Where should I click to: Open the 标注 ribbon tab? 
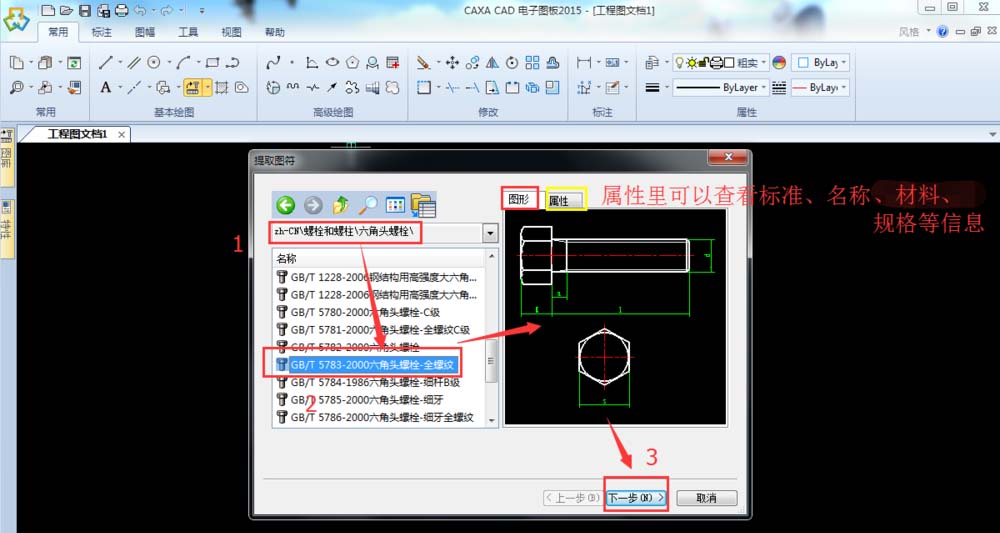(102, 32)
